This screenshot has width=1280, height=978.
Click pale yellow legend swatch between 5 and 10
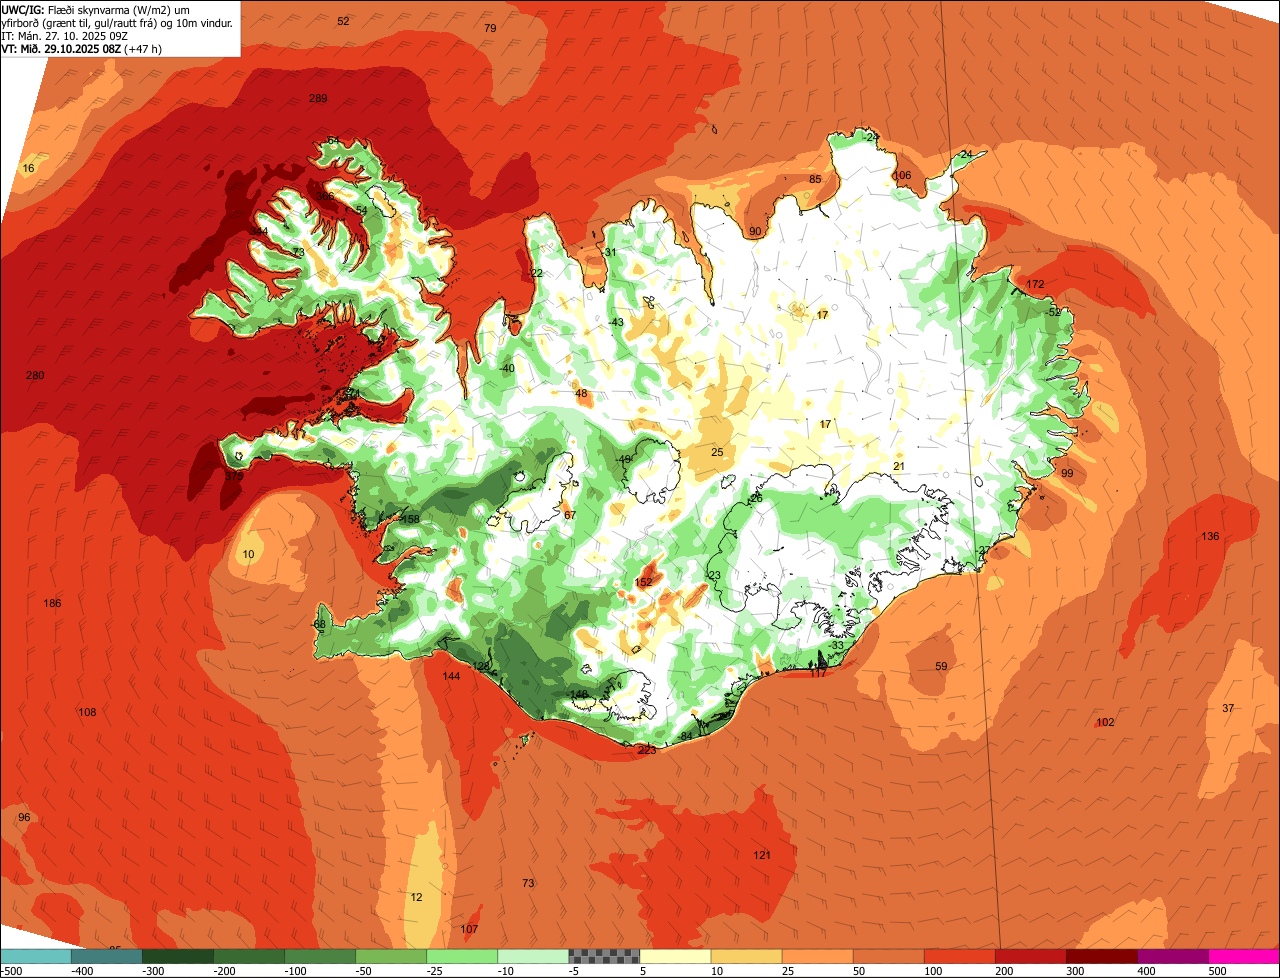point(675,956)
